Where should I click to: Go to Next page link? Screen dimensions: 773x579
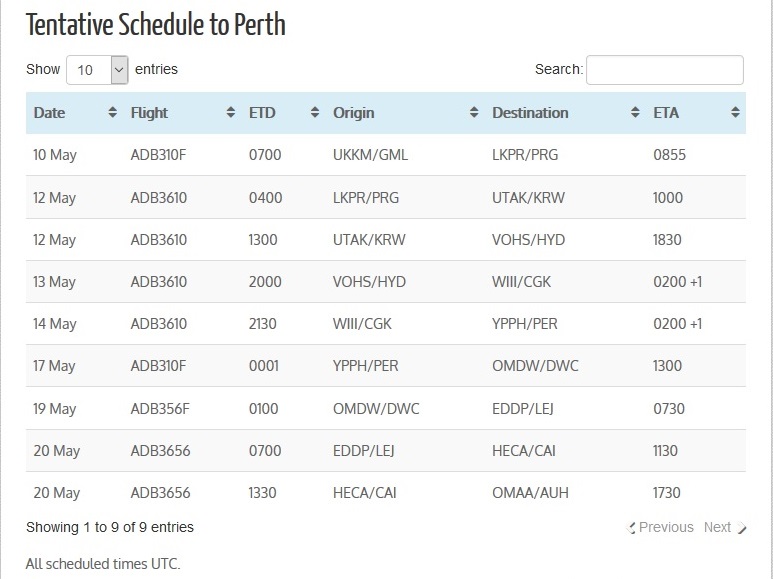point(725,527)
